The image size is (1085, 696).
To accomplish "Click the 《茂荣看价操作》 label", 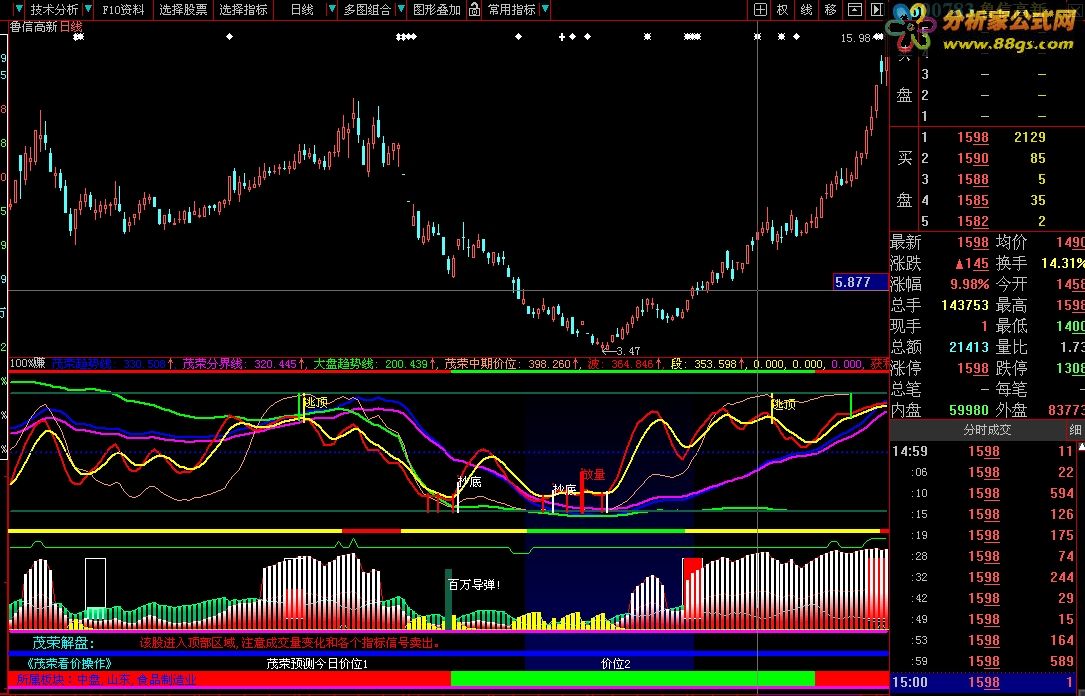I will pos(69,663).
